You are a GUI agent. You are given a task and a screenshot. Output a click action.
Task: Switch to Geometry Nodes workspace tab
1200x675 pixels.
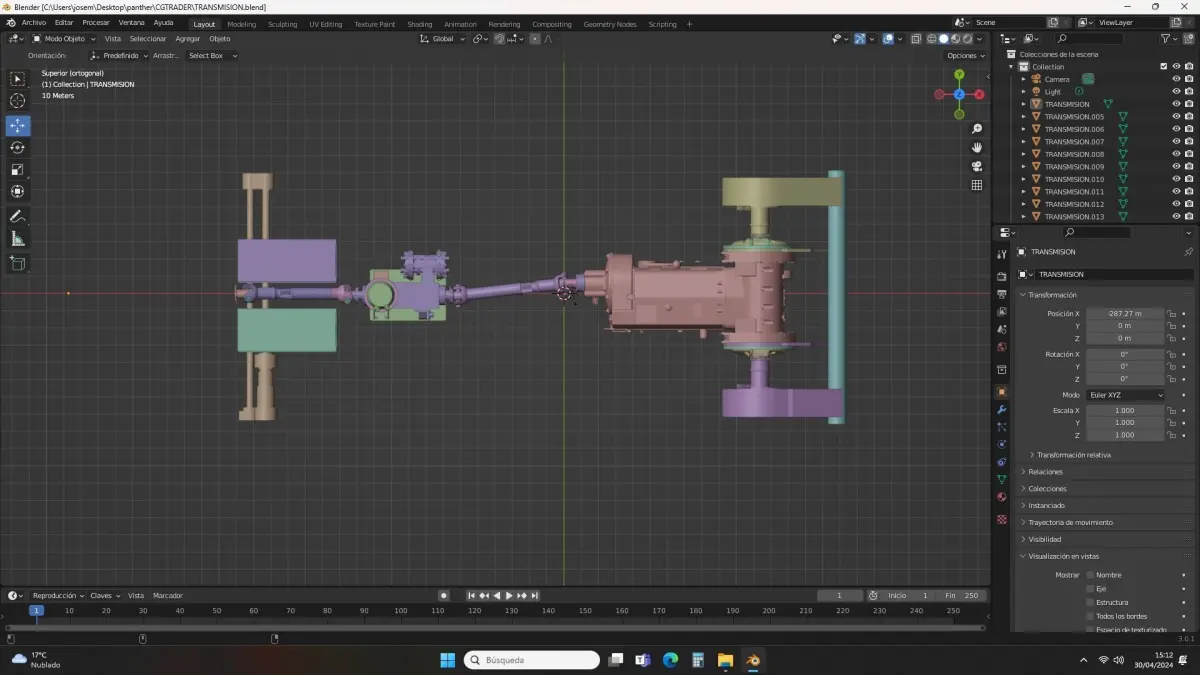[610, 24]
